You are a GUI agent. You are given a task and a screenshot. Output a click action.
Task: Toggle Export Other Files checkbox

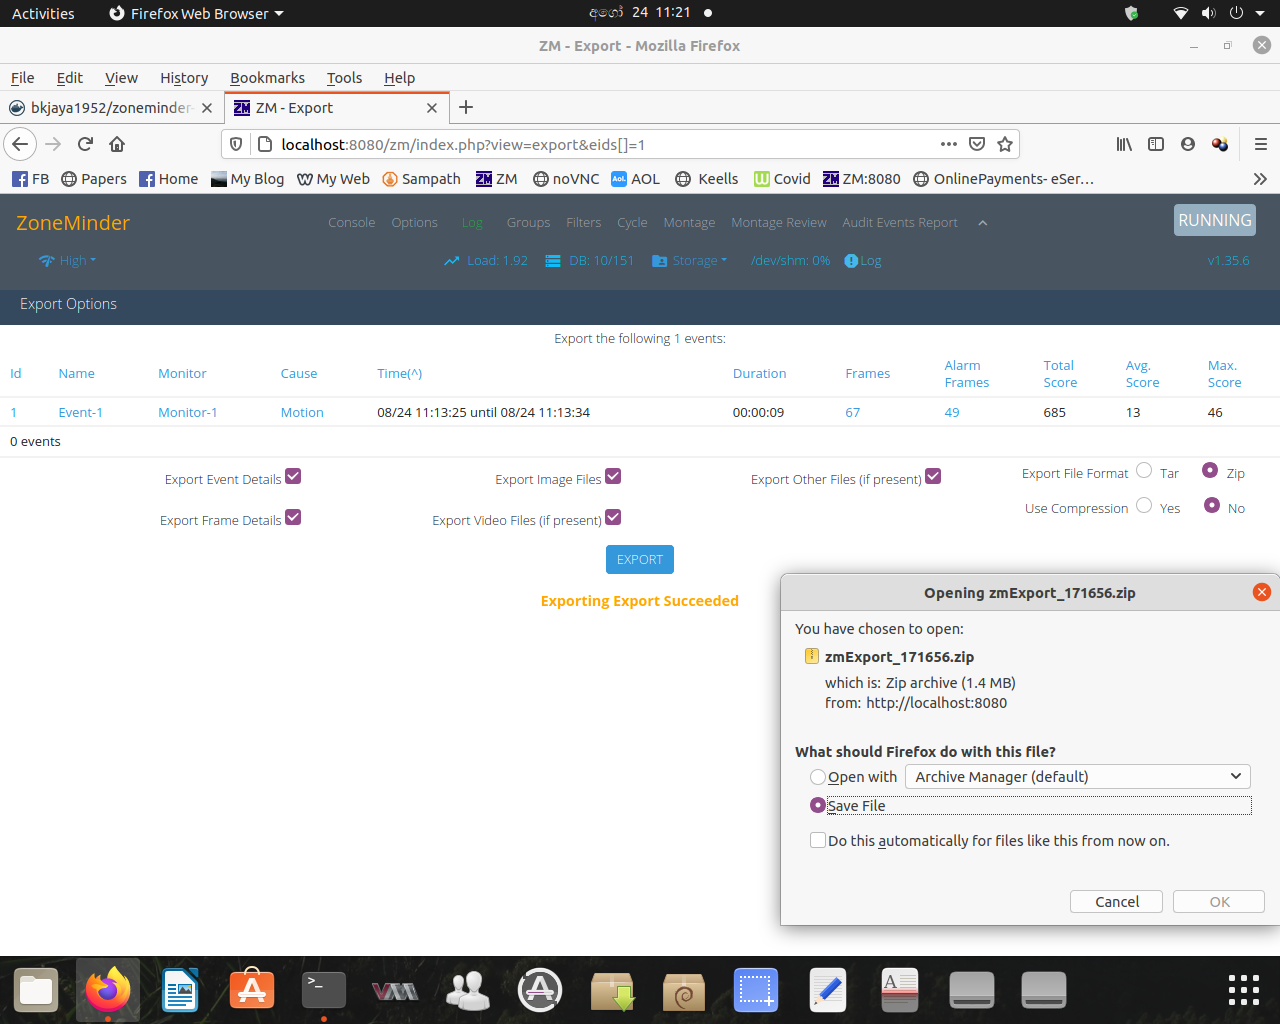point(933,476)
